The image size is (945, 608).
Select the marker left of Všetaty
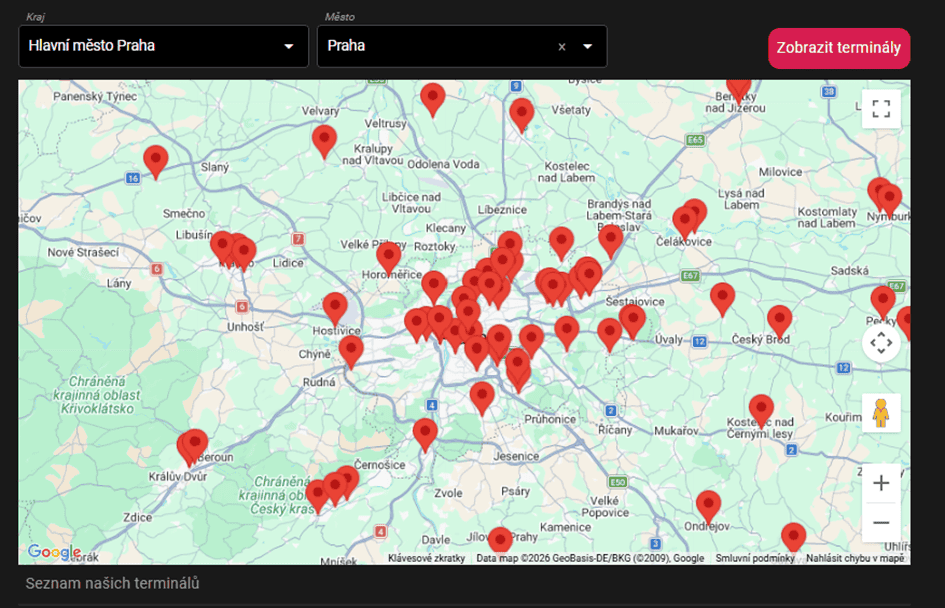point(522,116)
